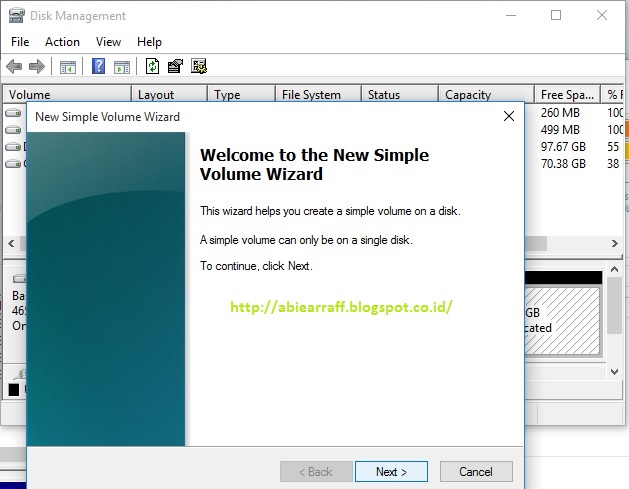Open the View menu
629x489 pixels.
(x=108, y=42)
